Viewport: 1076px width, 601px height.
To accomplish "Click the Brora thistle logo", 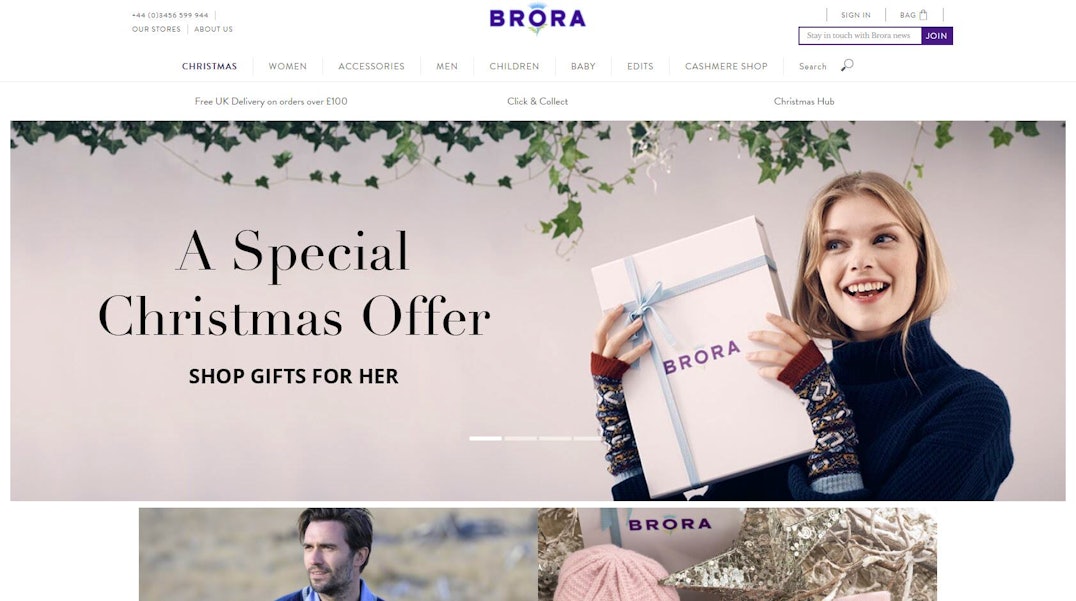I will click(537, 19).
